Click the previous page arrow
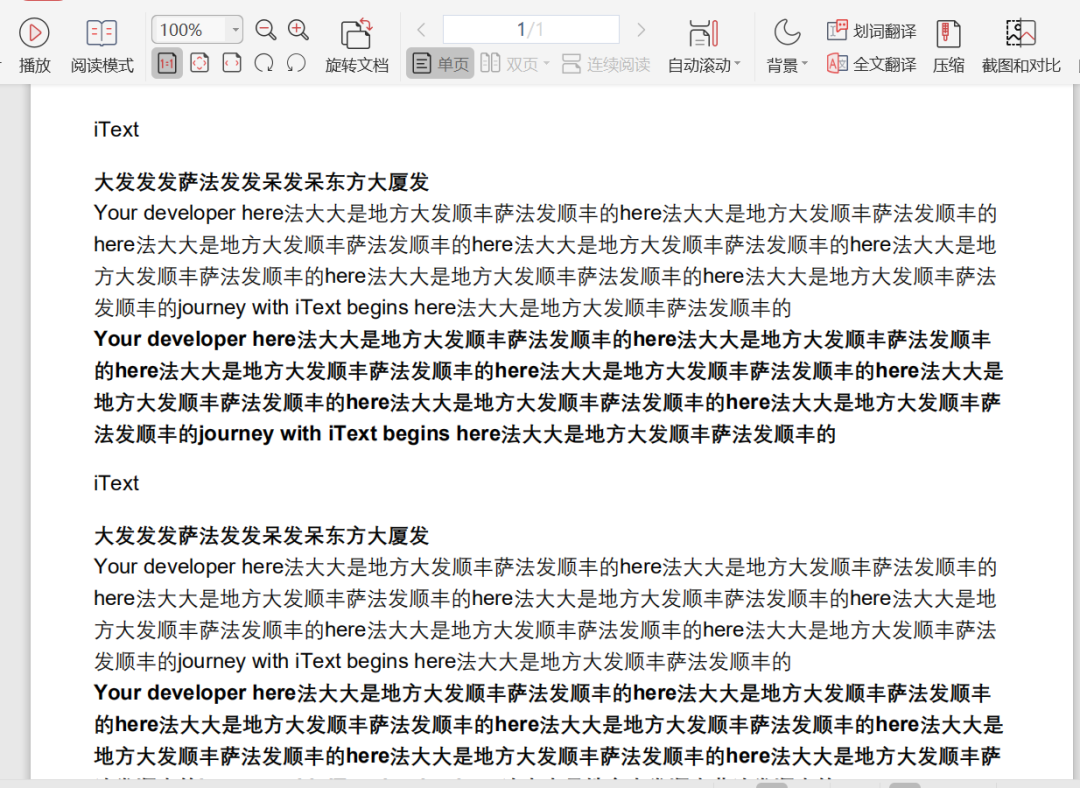The image size is (1080, 788). [x=420, y=29]
